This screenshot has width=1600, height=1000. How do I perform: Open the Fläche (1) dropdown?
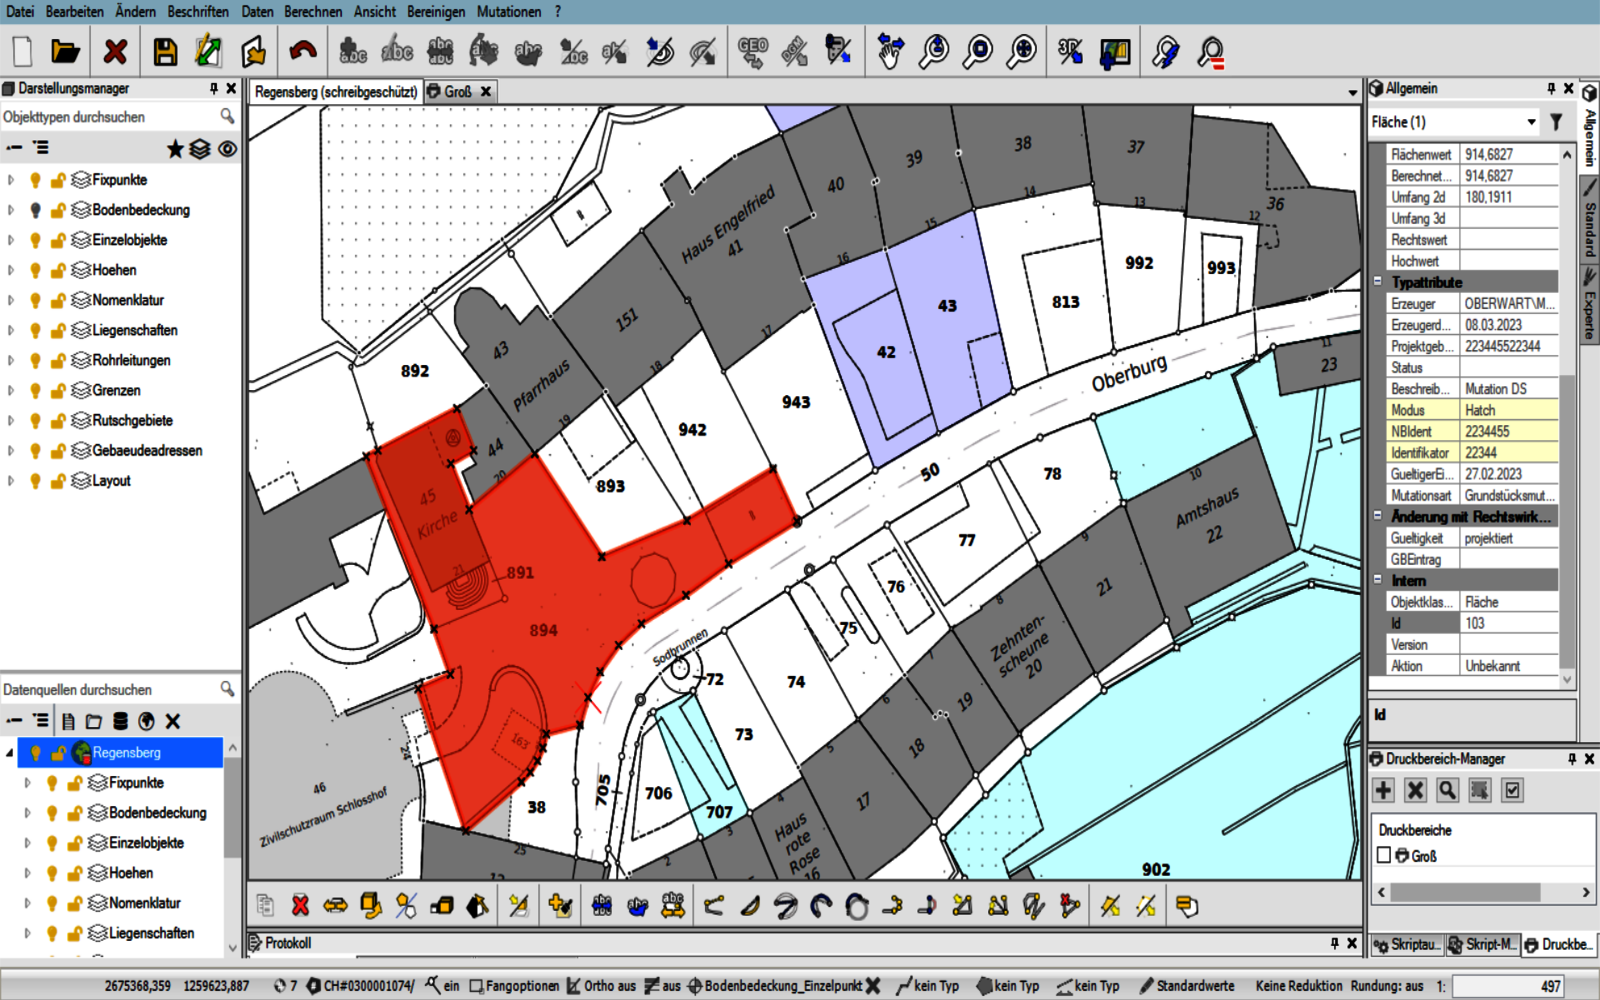click(x=1531, y=122)
